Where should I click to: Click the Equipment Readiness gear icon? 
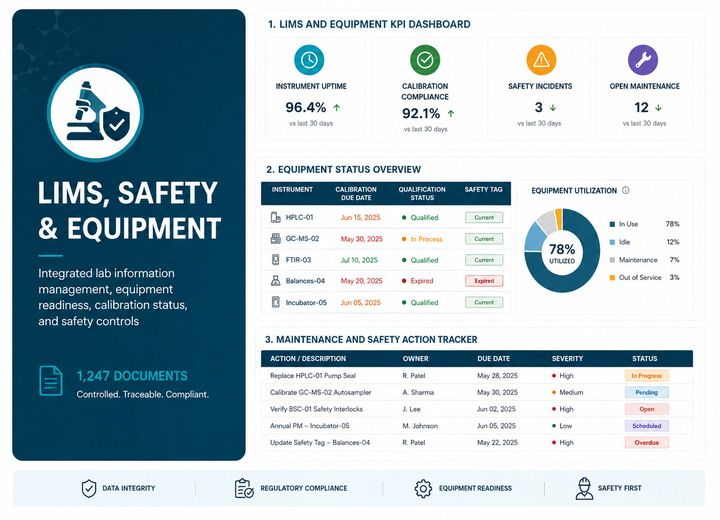tap(423, 489)
